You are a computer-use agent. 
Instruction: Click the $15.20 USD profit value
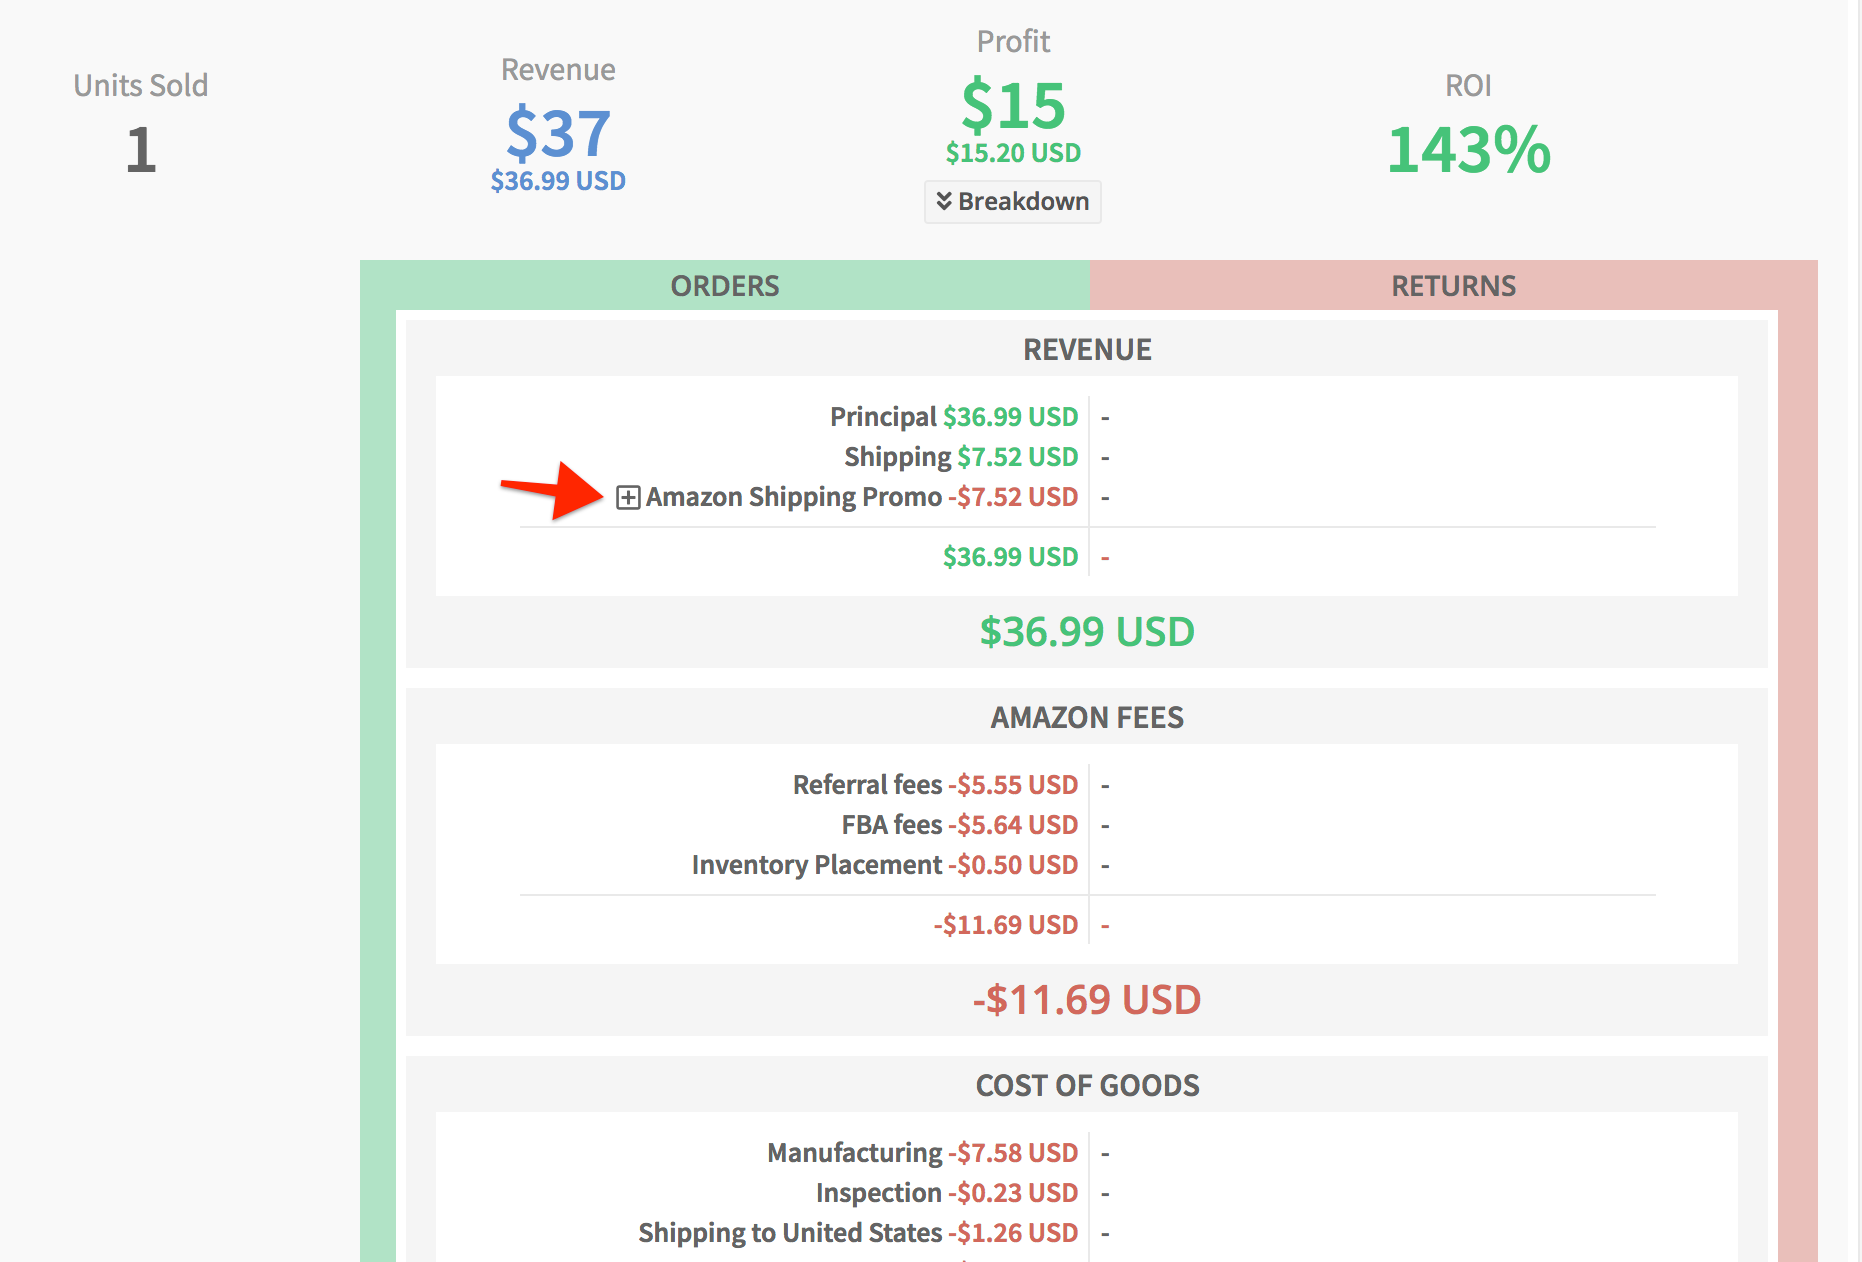point(1013,153)
